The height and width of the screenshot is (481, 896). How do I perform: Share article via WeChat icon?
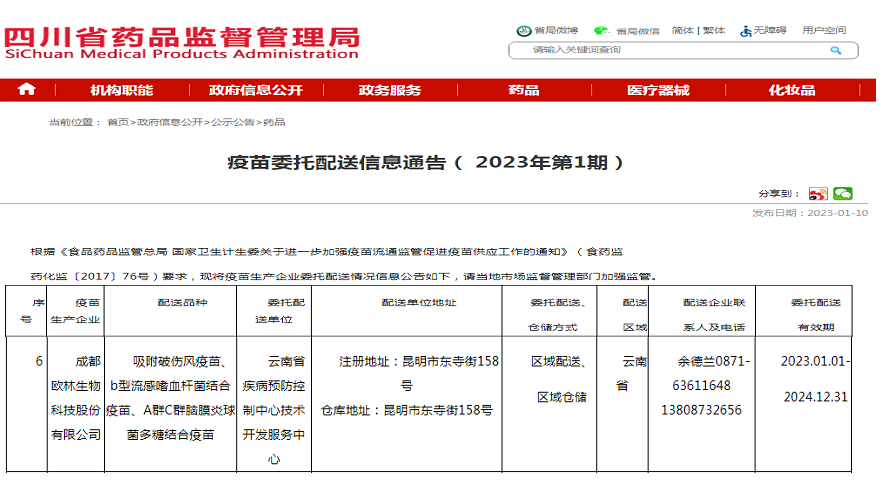[843, 194]
